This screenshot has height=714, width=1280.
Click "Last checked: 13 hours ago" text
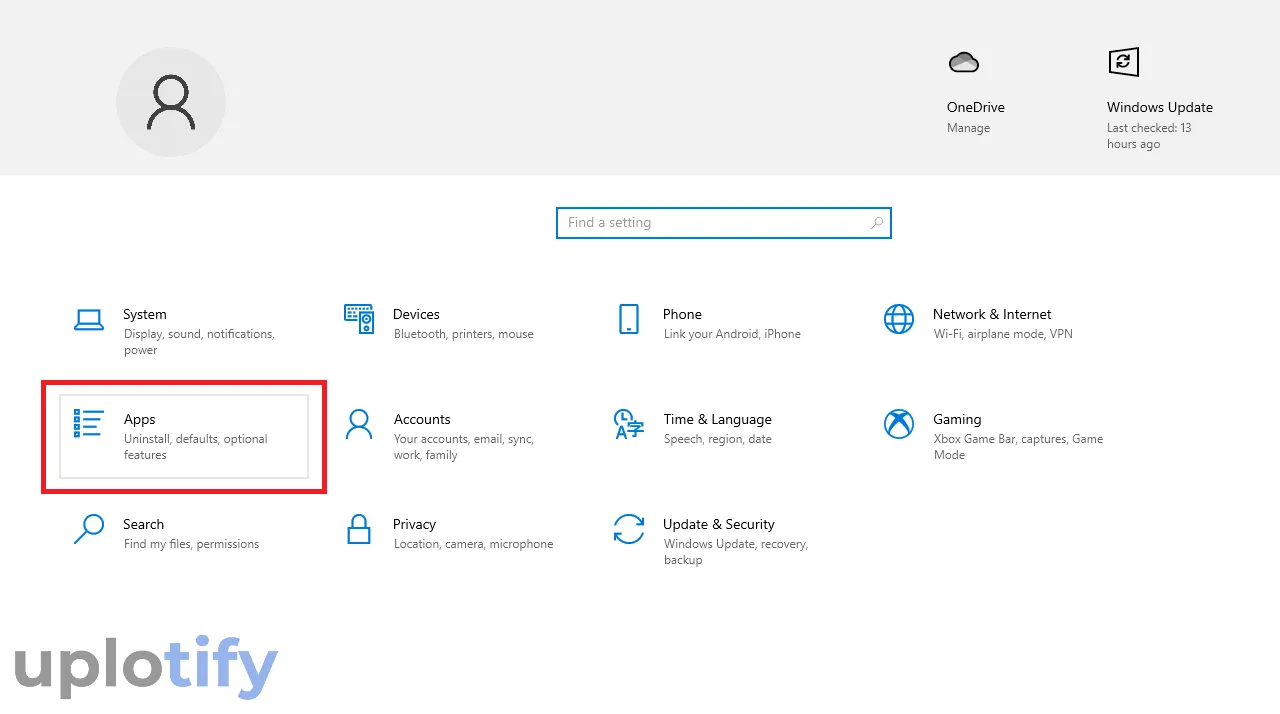click(x=1149, y=136)
